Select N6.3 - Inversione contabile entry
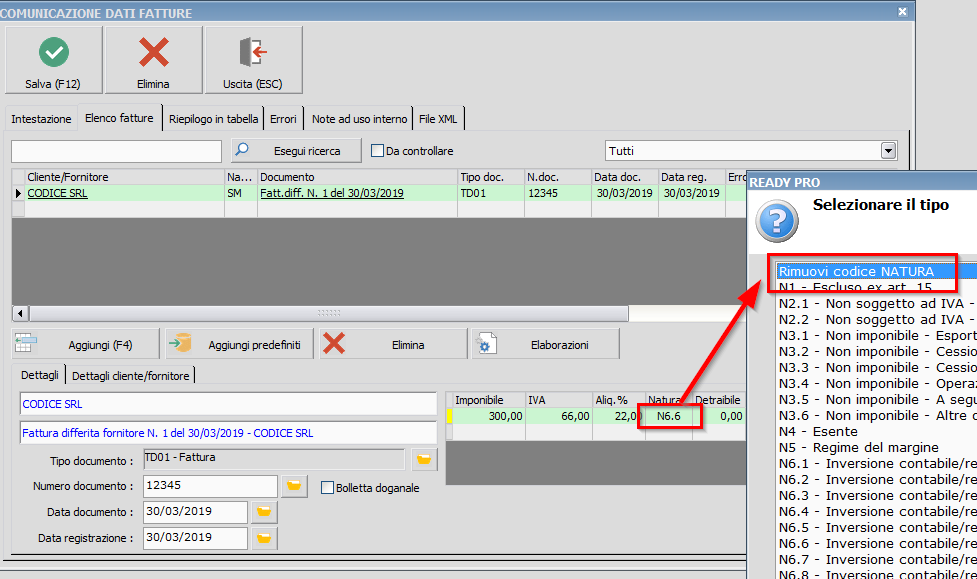The image size is (977, 579). click(877, 495)
